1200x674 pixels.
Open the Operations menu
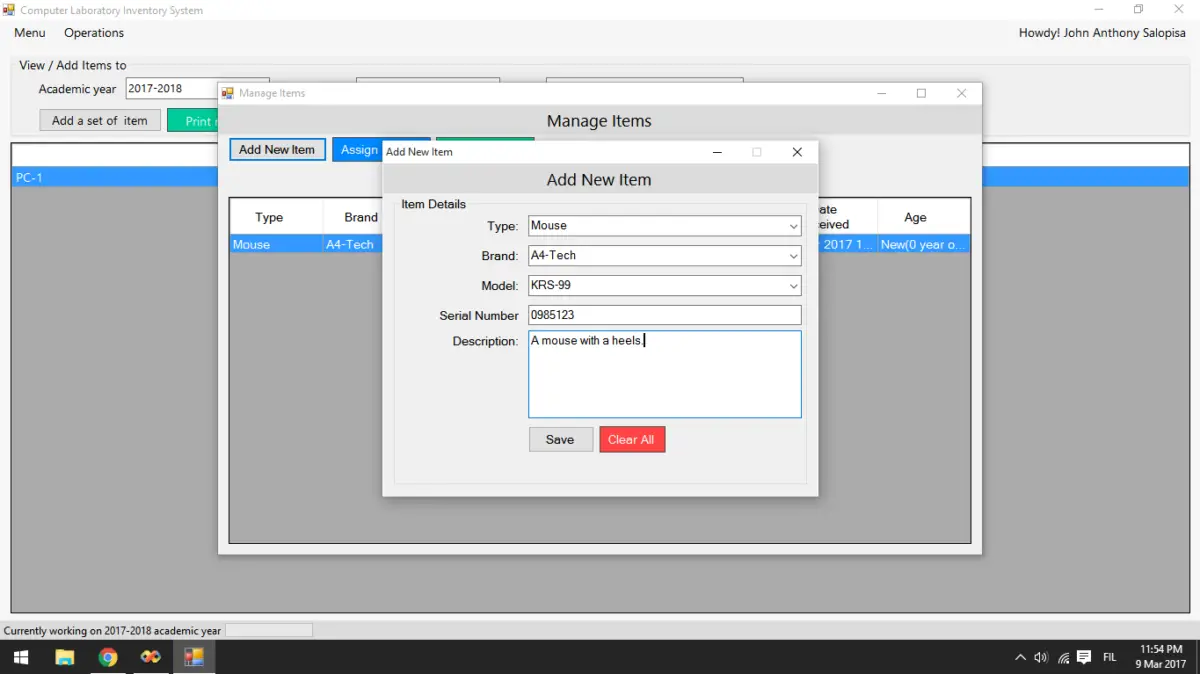pos(93,32)
